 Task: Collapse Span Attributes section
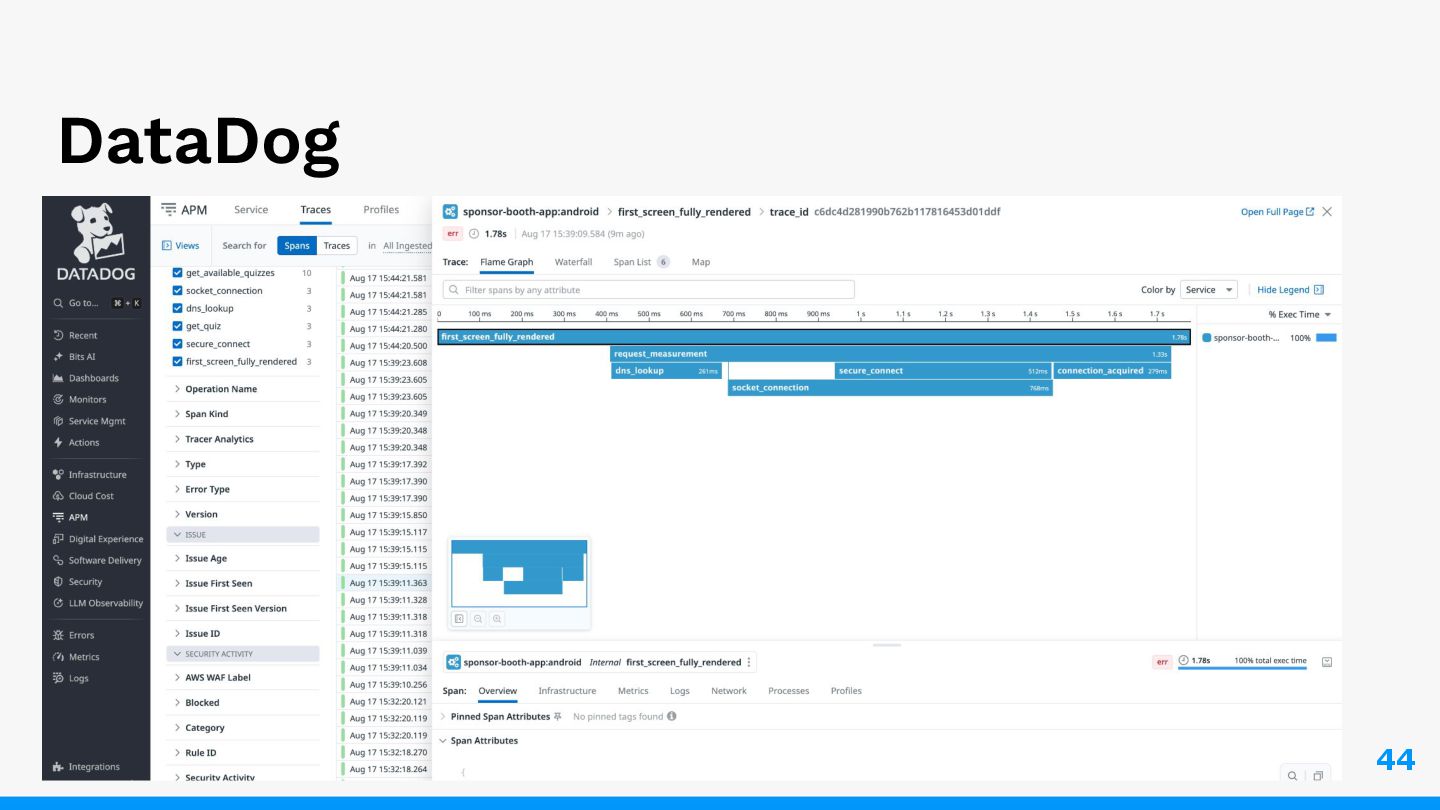coord(479,741)
